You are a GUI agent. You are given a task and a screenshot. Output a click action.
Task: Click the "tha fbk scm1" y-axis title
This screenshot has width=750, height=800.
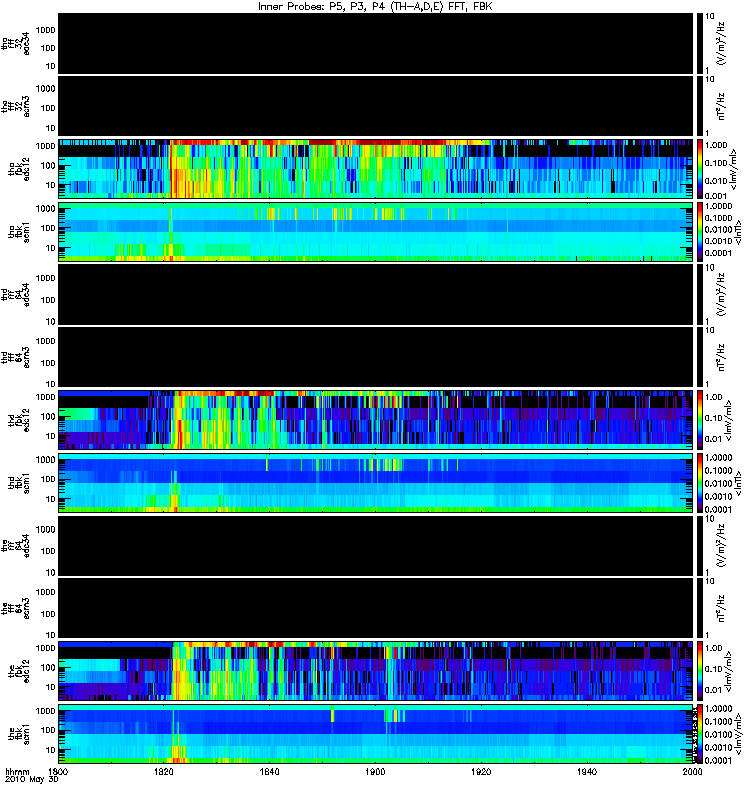click(19, 232)
